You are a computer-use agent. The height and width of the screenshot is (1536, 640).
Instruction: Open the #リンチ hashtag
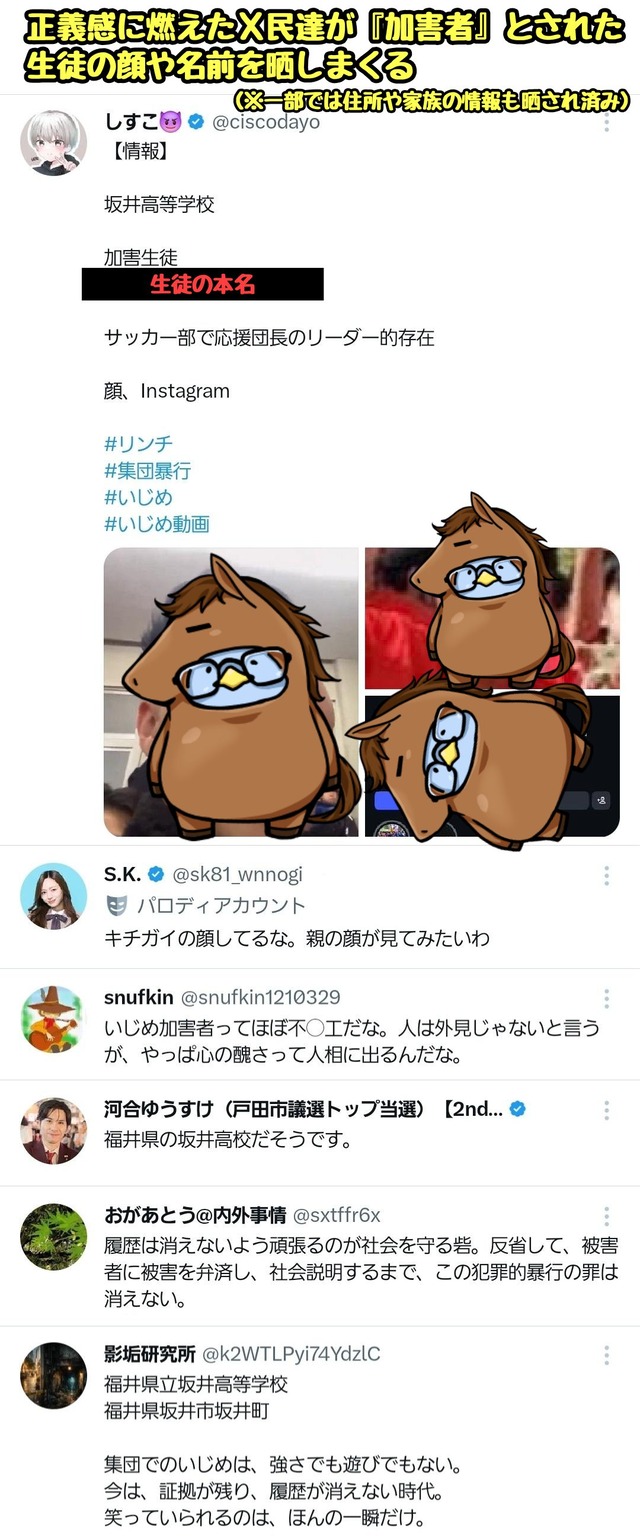[138, 443]
